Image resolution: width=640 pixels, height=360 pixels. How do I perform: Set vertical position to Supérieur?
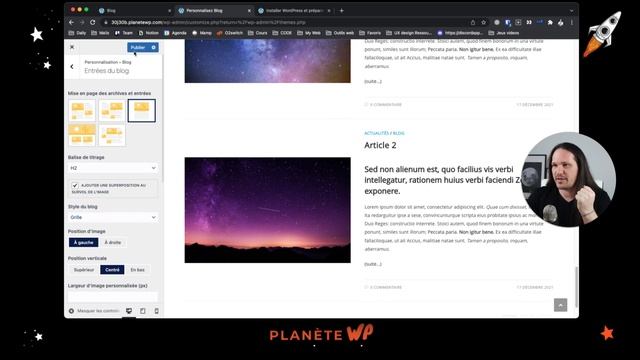click(84, 270)
